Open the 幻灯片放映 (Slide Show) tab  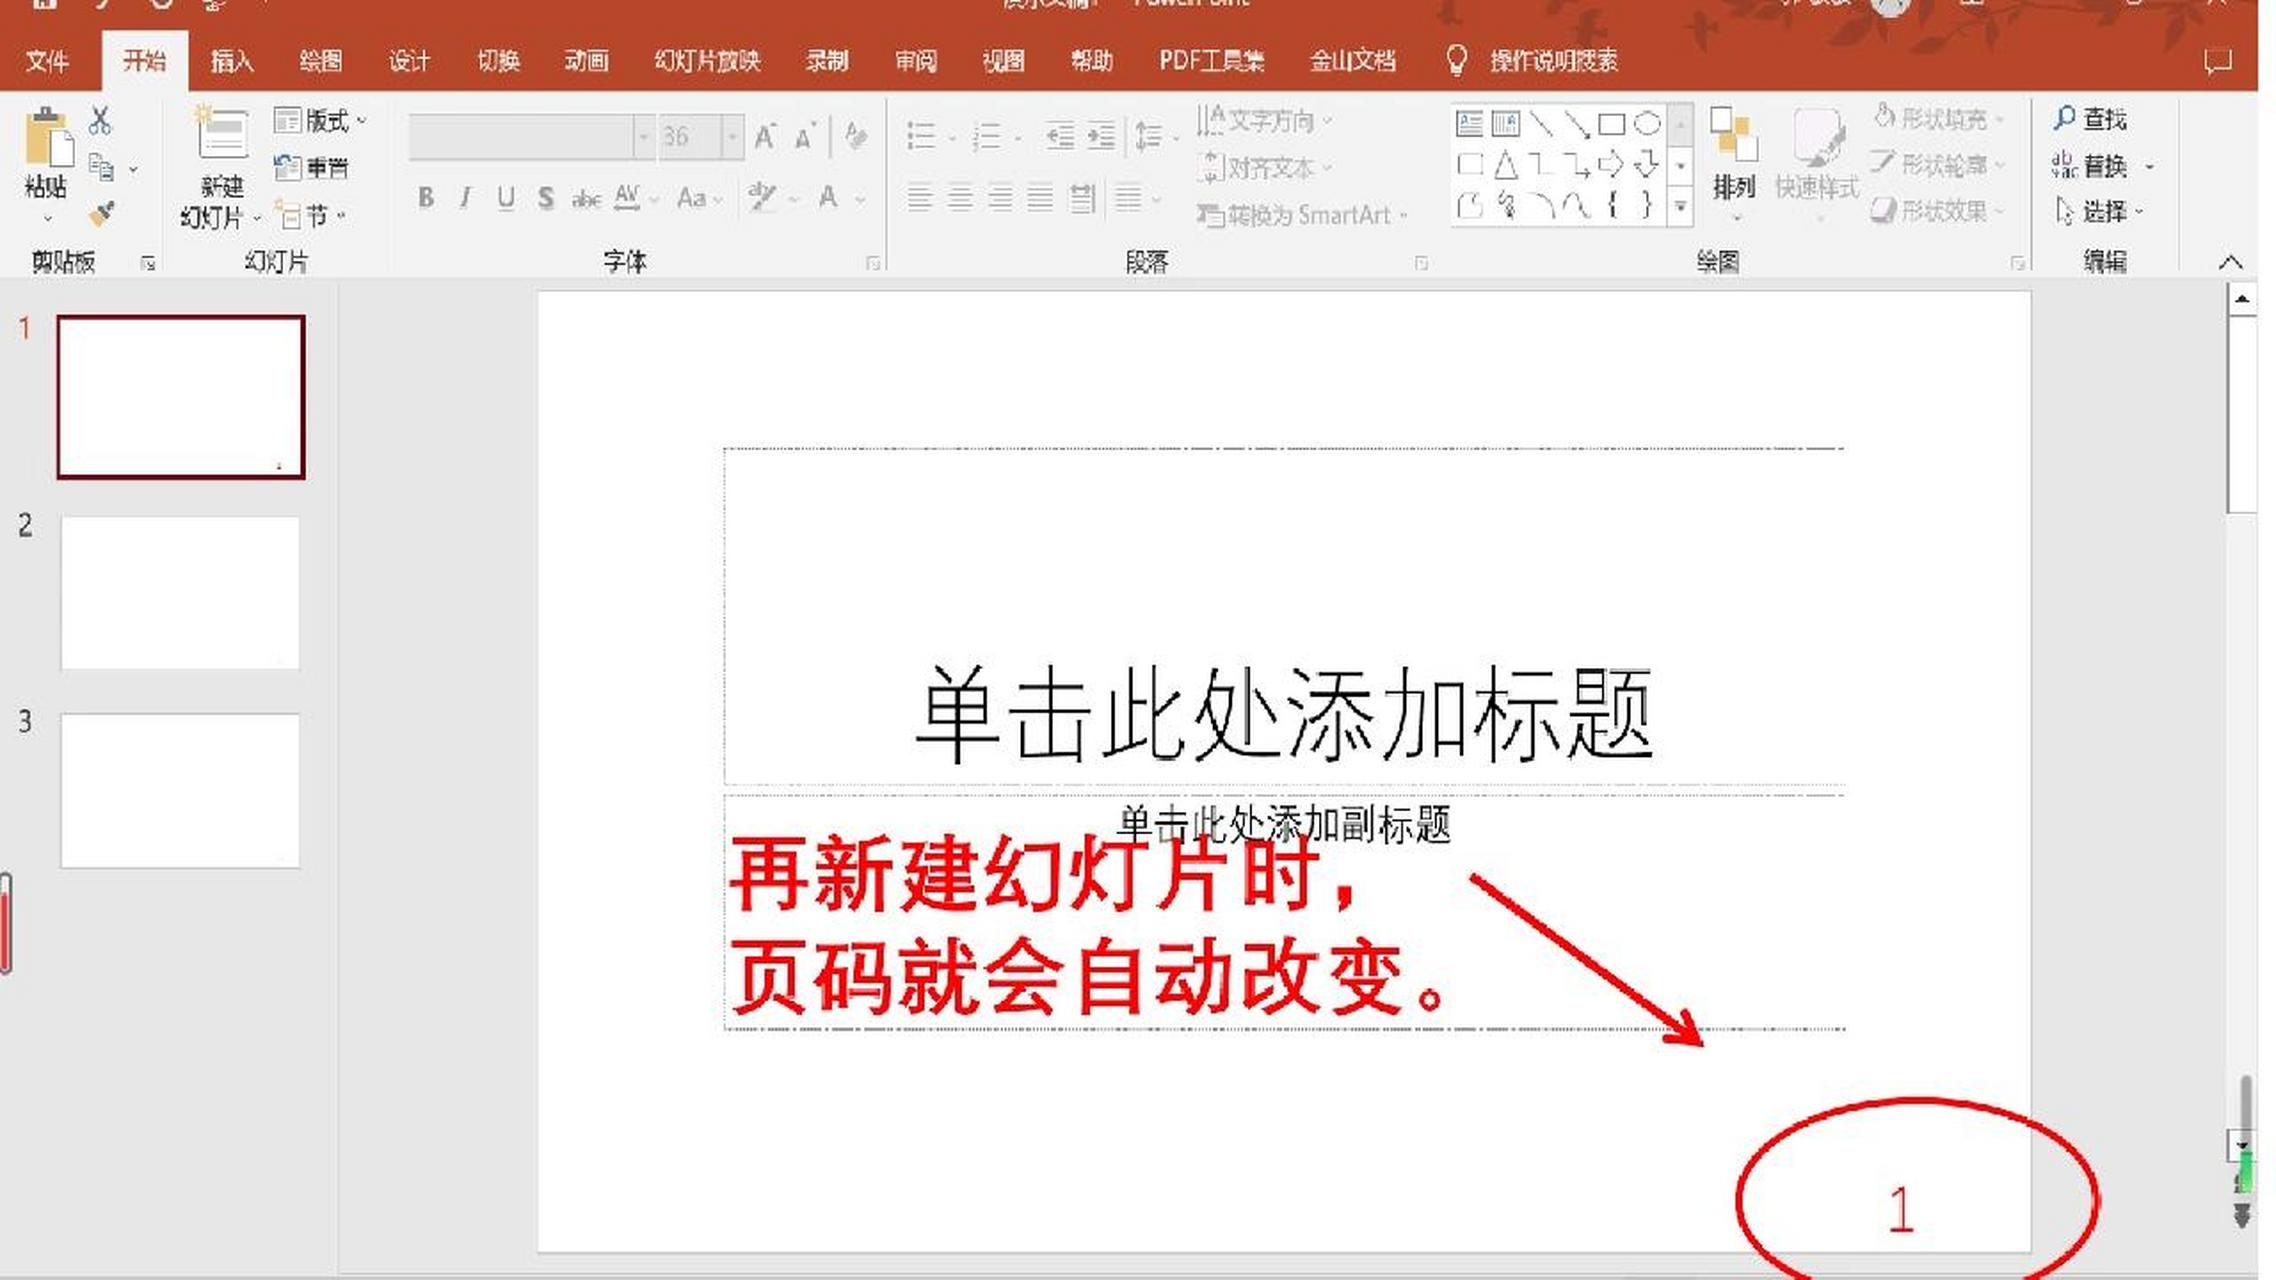tap(705, 61)
